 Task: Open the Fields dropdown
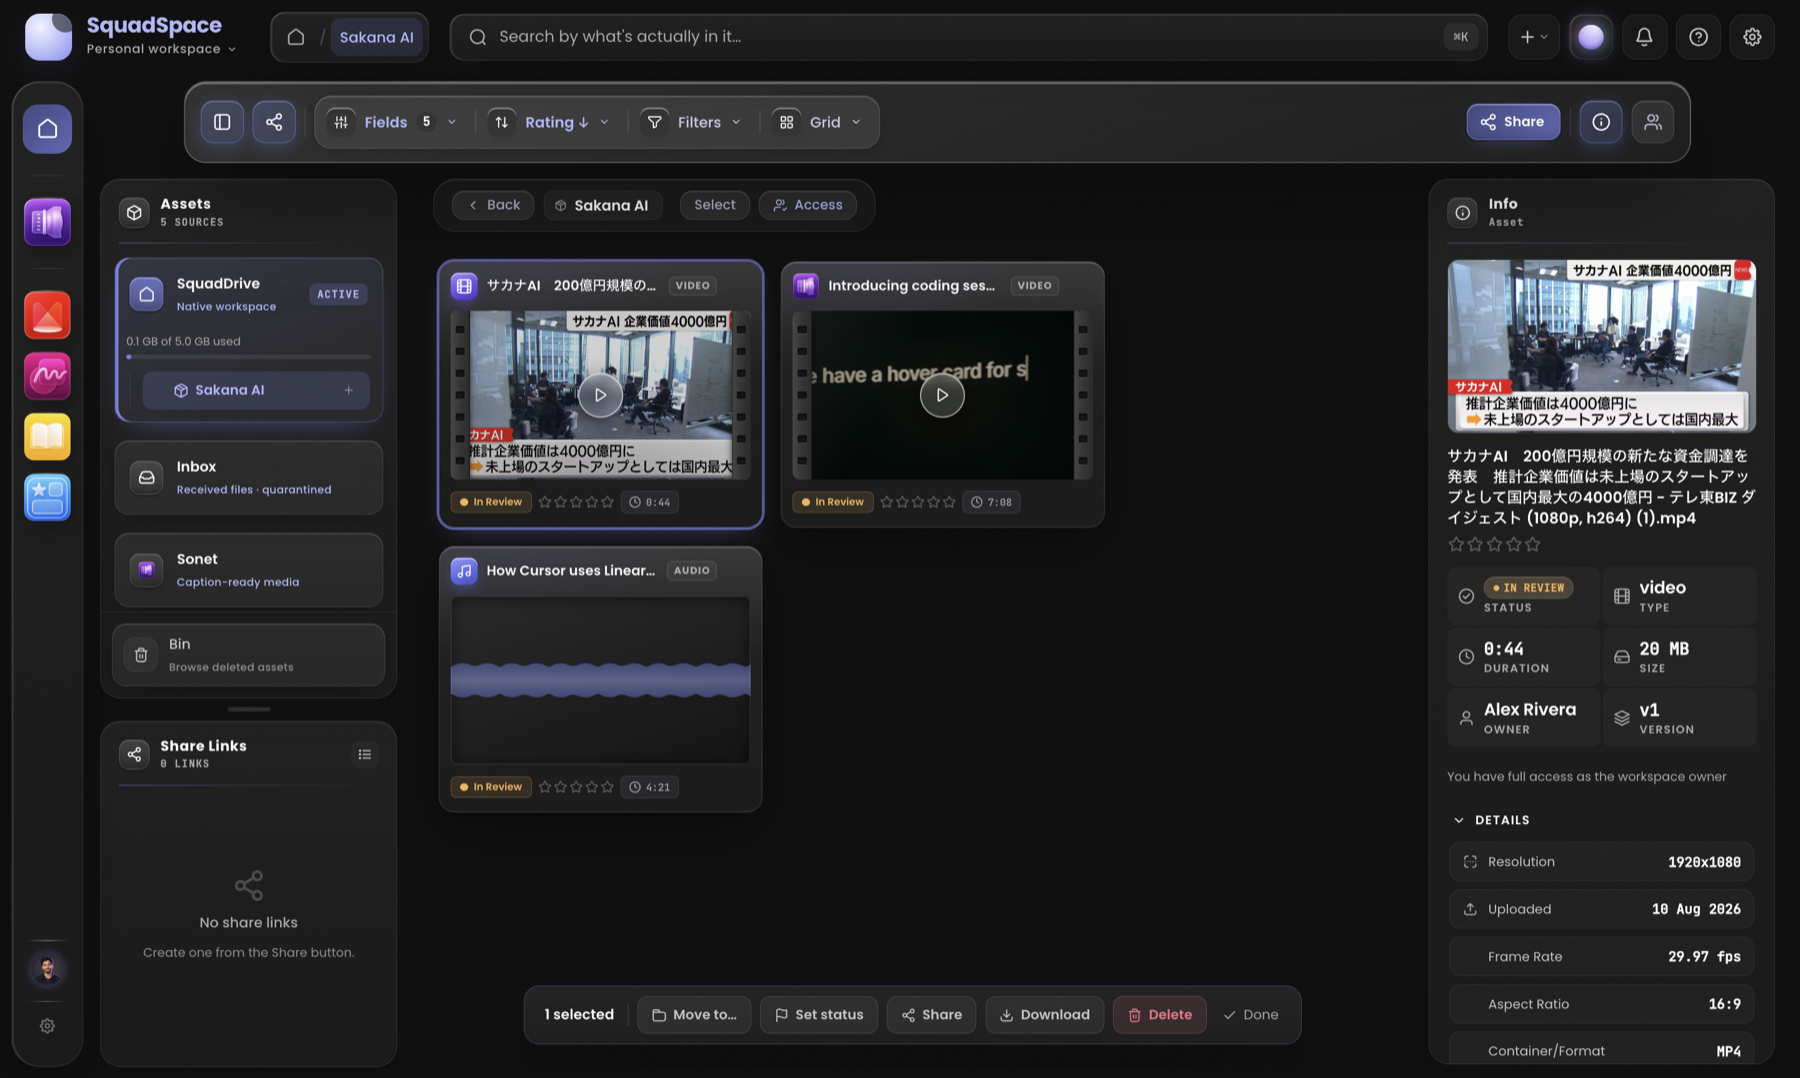coord(391,122)
